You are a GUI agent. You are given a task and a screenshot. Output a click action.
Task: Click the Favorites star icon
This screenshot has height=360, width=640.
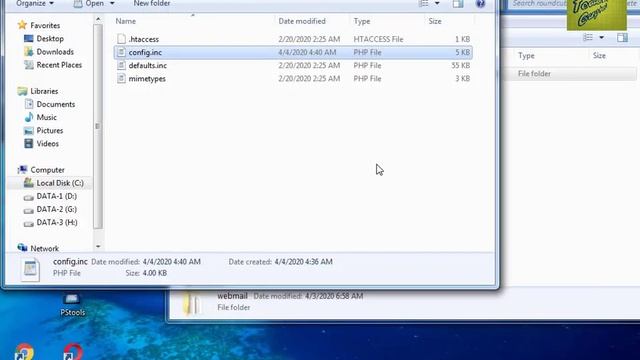click(x=22, y=25)
